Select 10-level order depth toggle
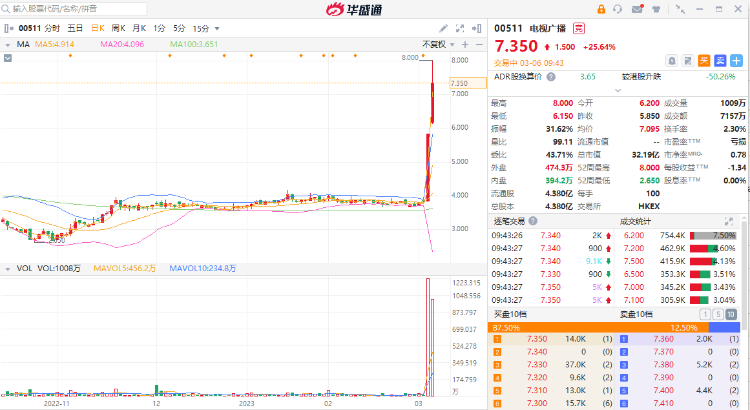Screen dimensions: 750x410 pos(731,314)
